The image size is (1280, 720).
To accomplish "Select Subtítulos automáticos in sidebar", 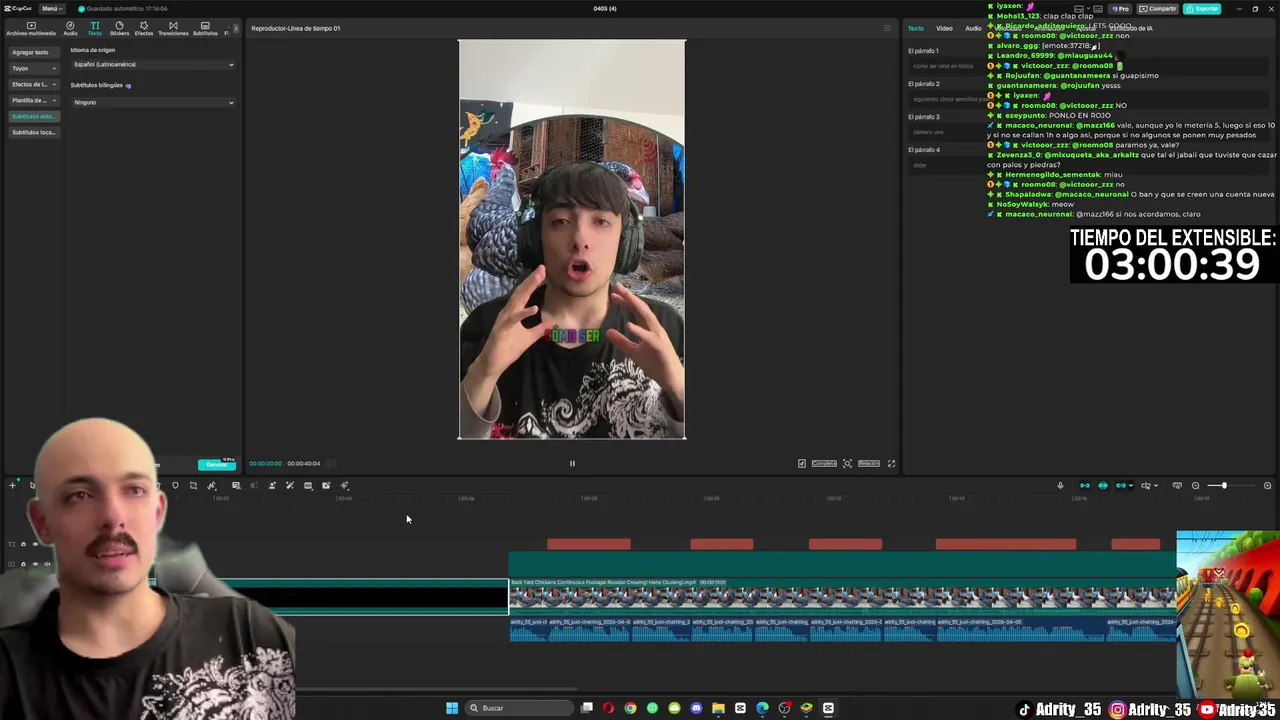I will (x=33, y=116).
